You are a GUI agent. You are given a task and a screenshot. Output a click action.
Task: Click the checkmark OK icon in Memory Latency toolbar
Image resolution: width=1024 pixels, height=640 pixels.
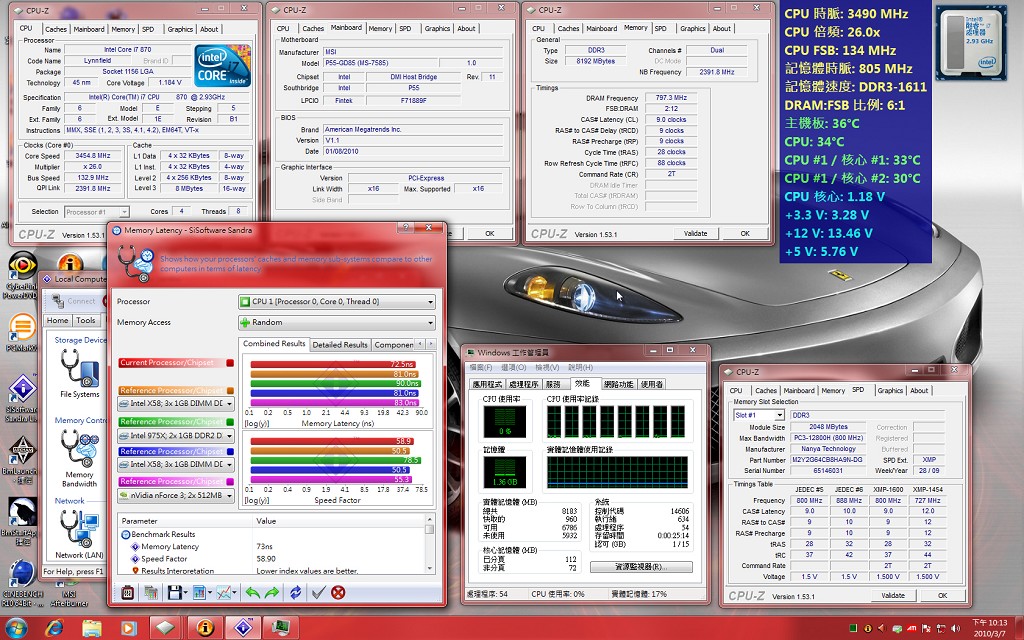point(318,592)
